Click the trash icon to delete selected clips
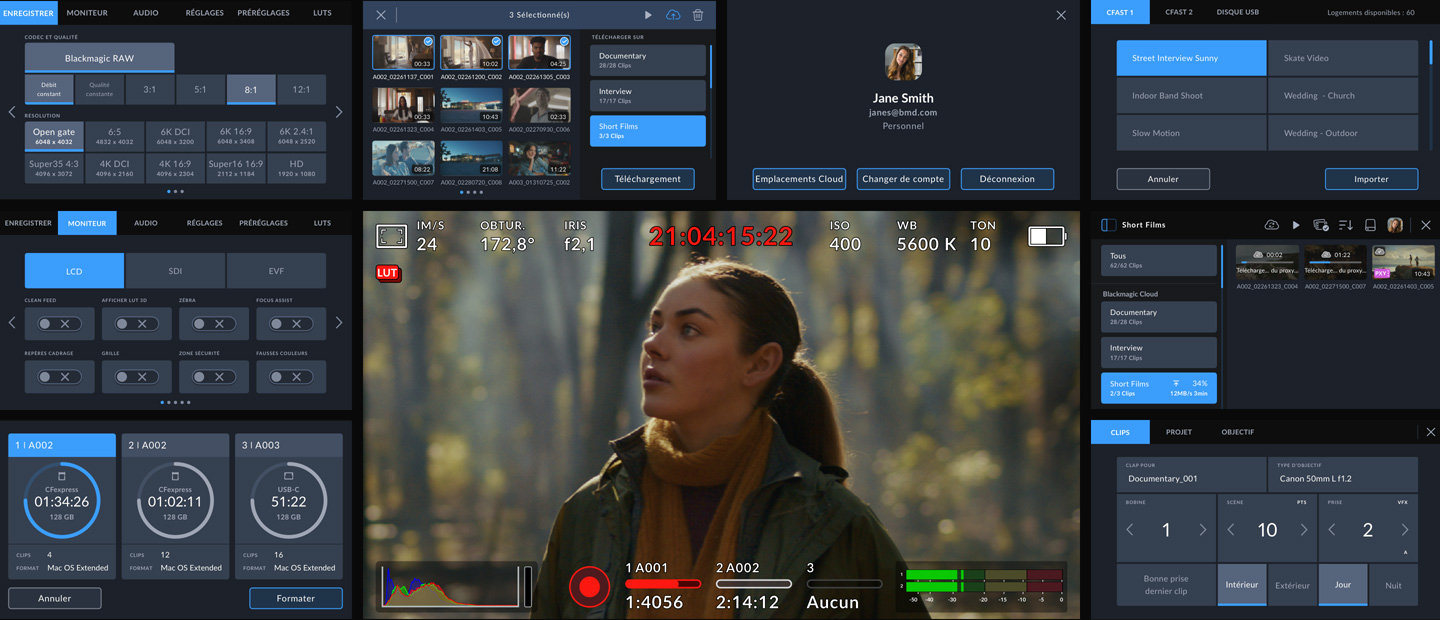This screenshot has height=620, width=1440. tap(698, 15)
